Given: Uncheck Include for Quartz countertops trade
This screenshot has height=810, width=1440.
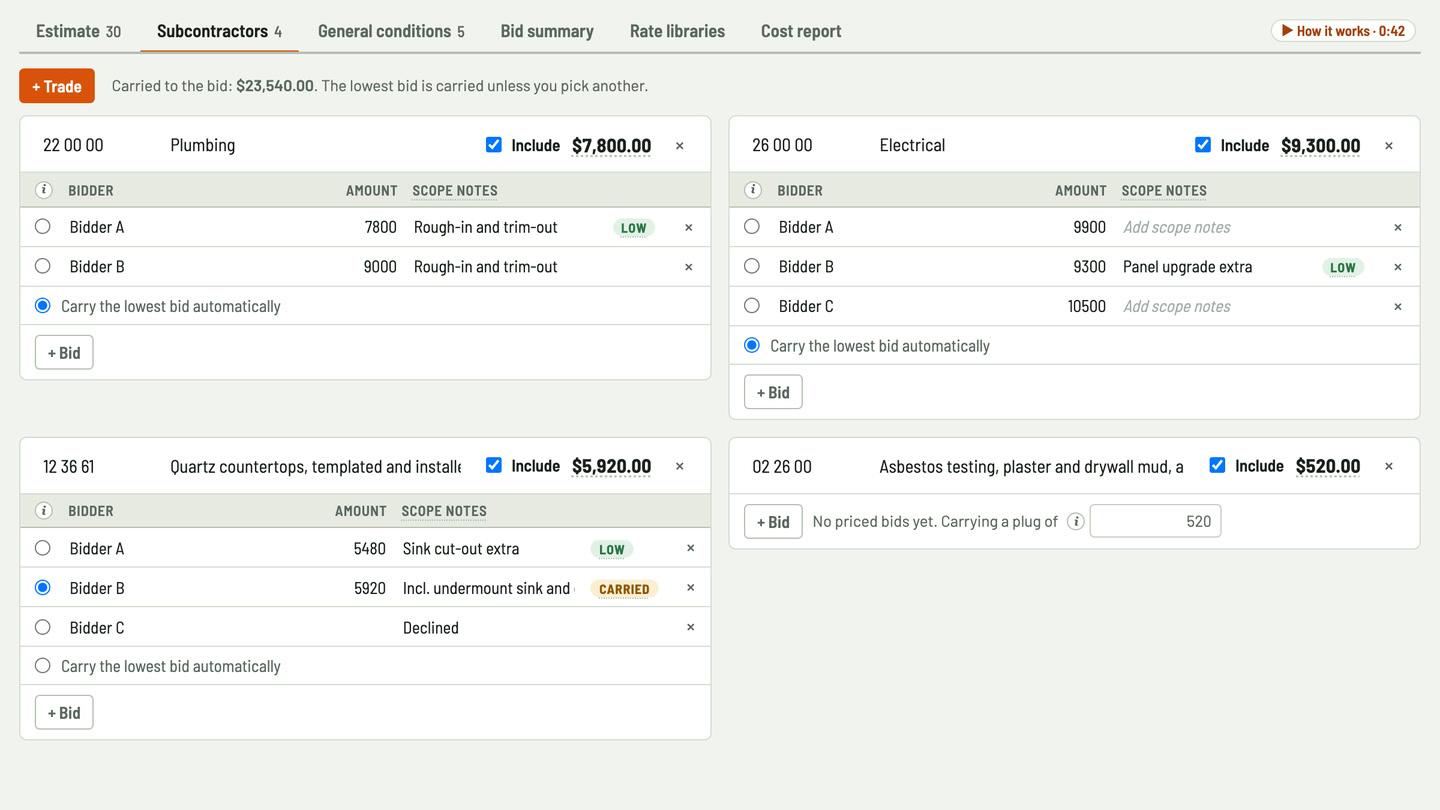Looking at the screenshot, I should coord(494,465).
